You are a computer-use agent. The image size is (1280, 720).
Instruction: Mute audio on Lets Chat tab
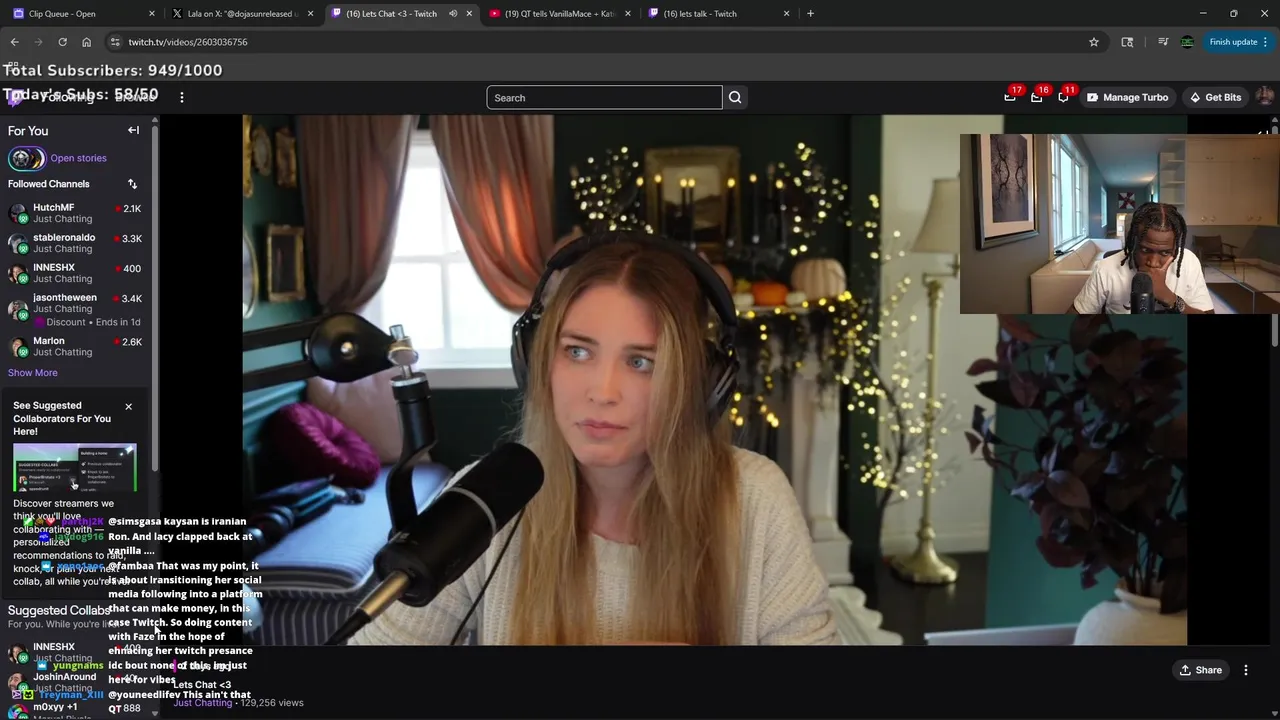pos(453,13)
